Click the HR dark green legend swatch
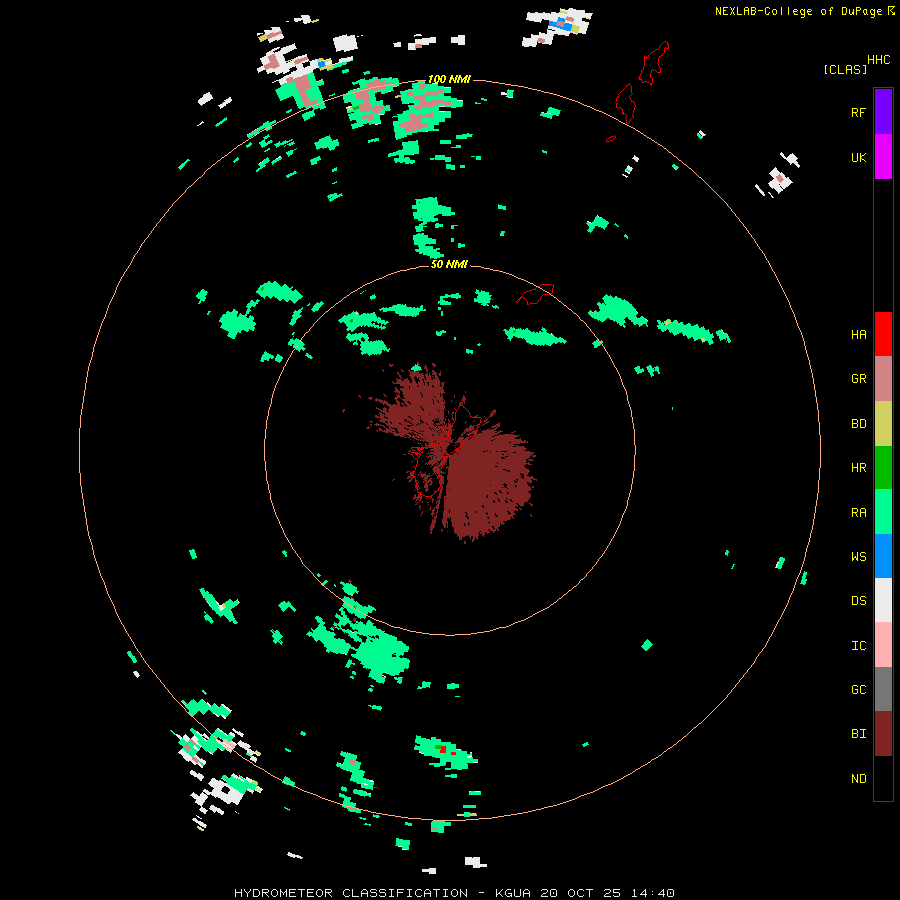The width and height of the screenshot is (900, 900). (x=883, y=468)
